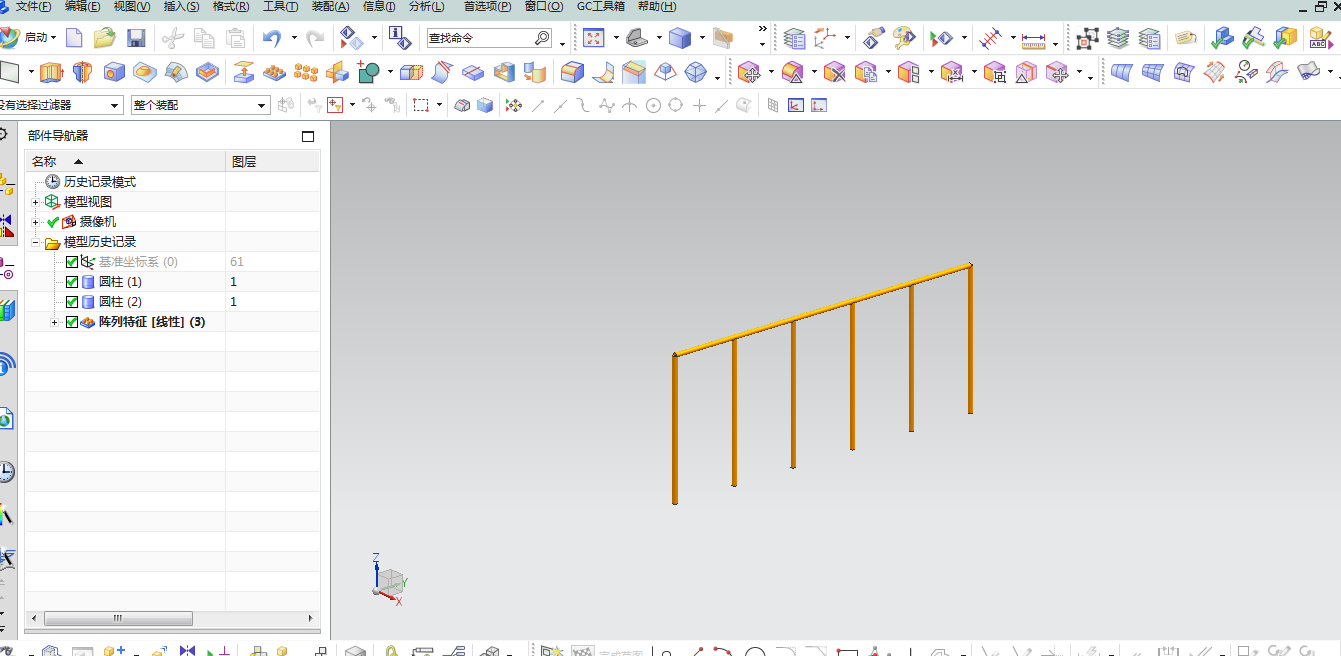The height and width of the screenshot is (656, 1341).
Task: Open GC工具箱 menu
Action: click(601, 7)
